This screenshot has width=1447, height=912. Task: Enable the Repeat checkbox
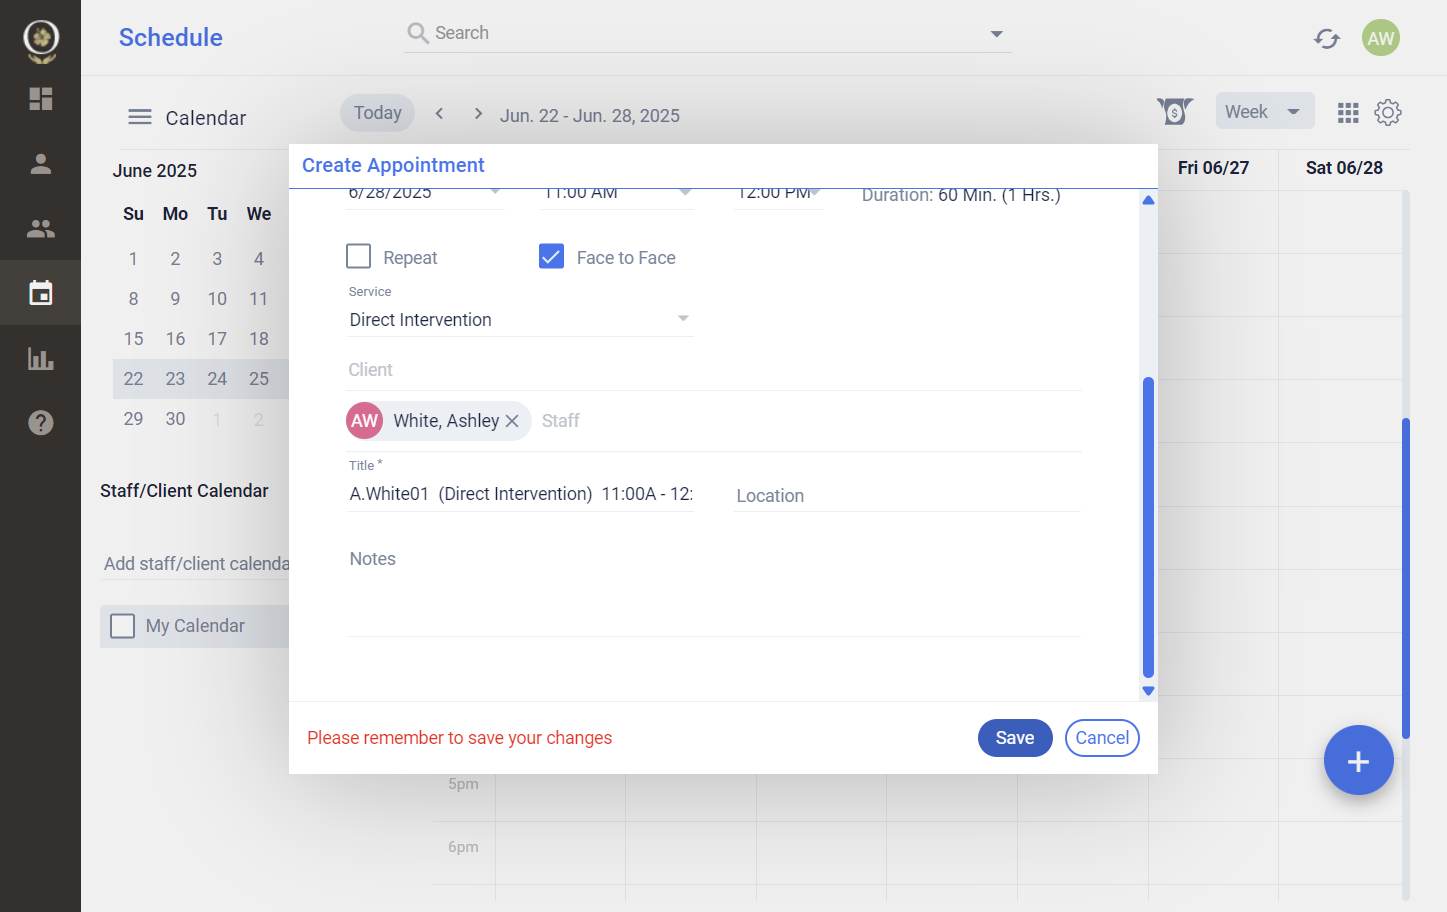(x=359, y=256)
